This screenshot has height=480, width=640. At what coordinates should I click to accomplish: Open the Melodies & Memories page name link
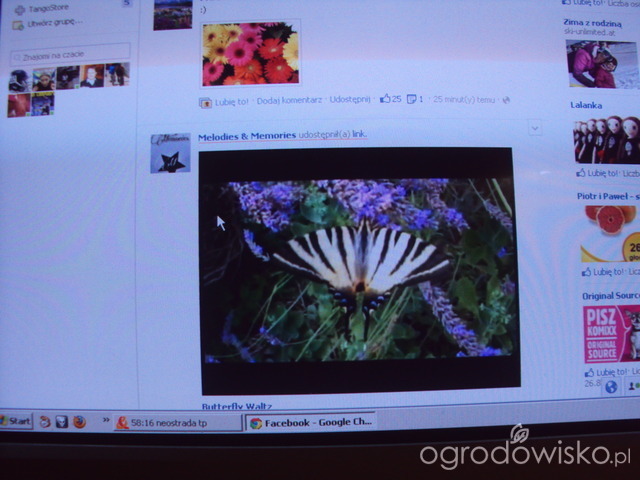point(247,135)
